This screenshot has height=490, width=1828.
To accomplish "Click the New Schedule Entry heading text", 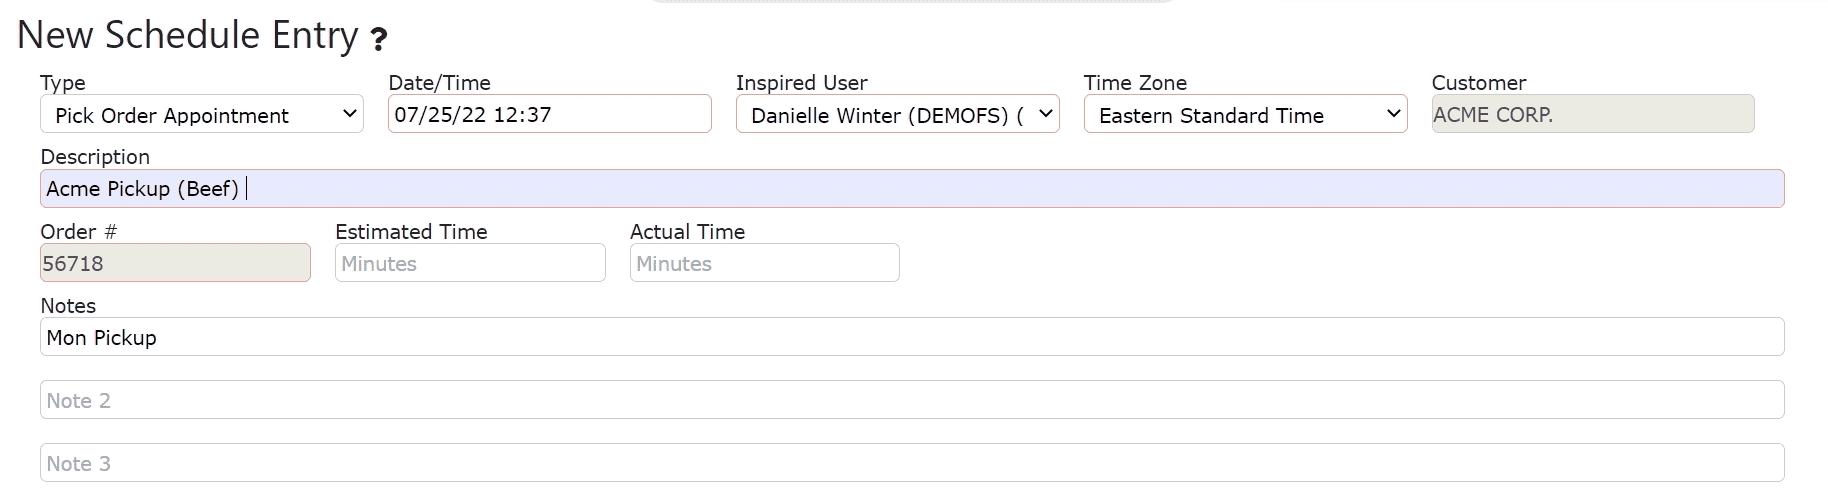I will [x=188, y=35].
